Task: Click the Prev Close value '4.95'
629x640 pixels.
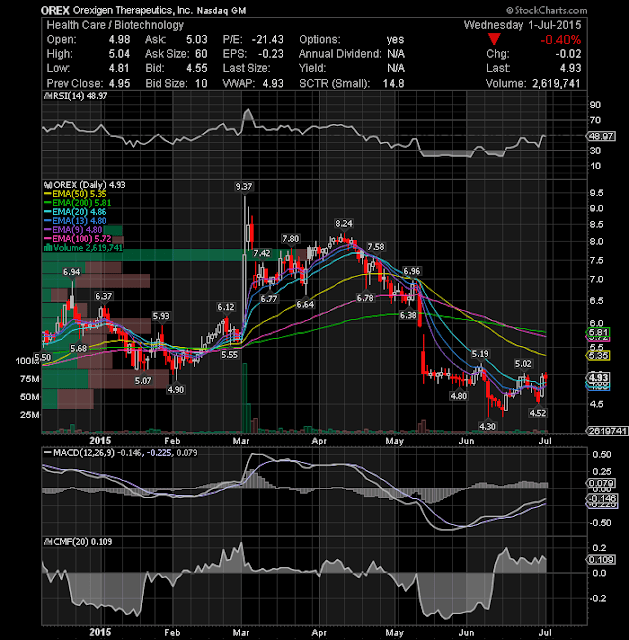Action: pos(119,83)
